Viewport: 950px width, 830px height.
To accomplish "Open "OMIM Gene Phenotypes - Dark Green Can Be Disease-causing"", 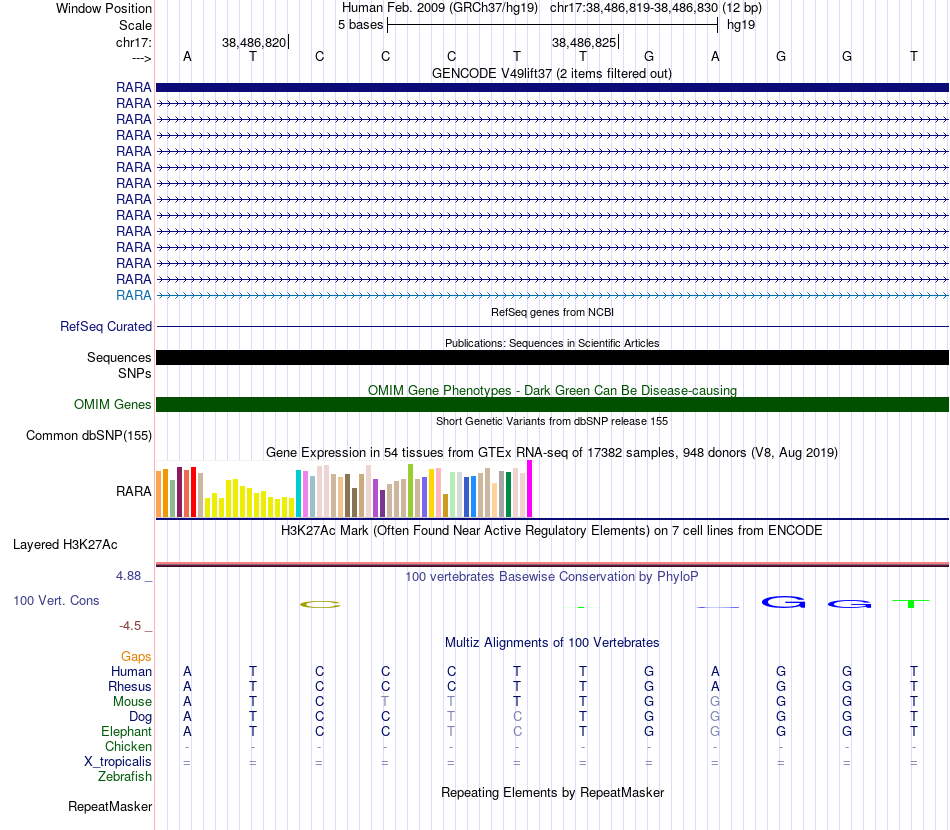I will point(552,390).
